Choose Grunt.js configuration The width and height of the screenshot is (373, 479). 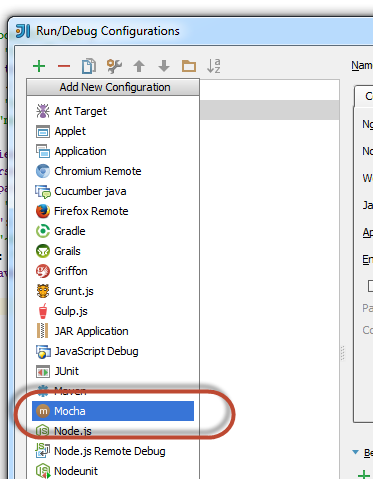tap(113, 291)
